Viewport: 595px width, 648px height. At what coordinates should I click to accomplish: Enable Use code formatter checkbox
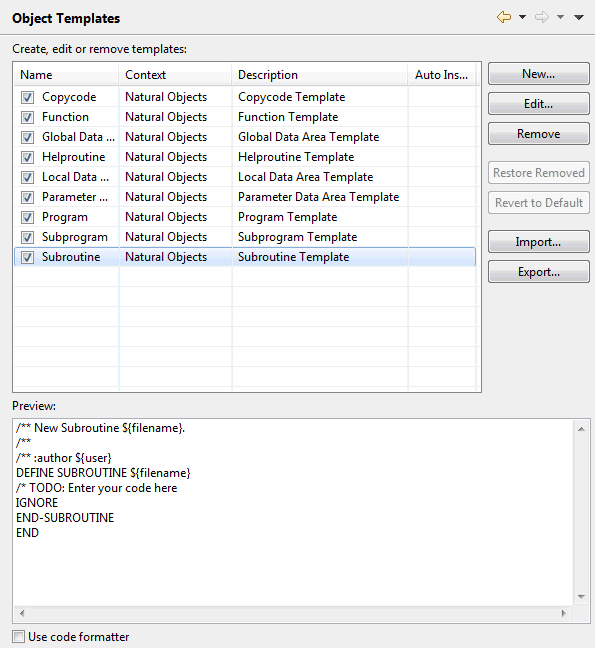(x=18, y=636)
